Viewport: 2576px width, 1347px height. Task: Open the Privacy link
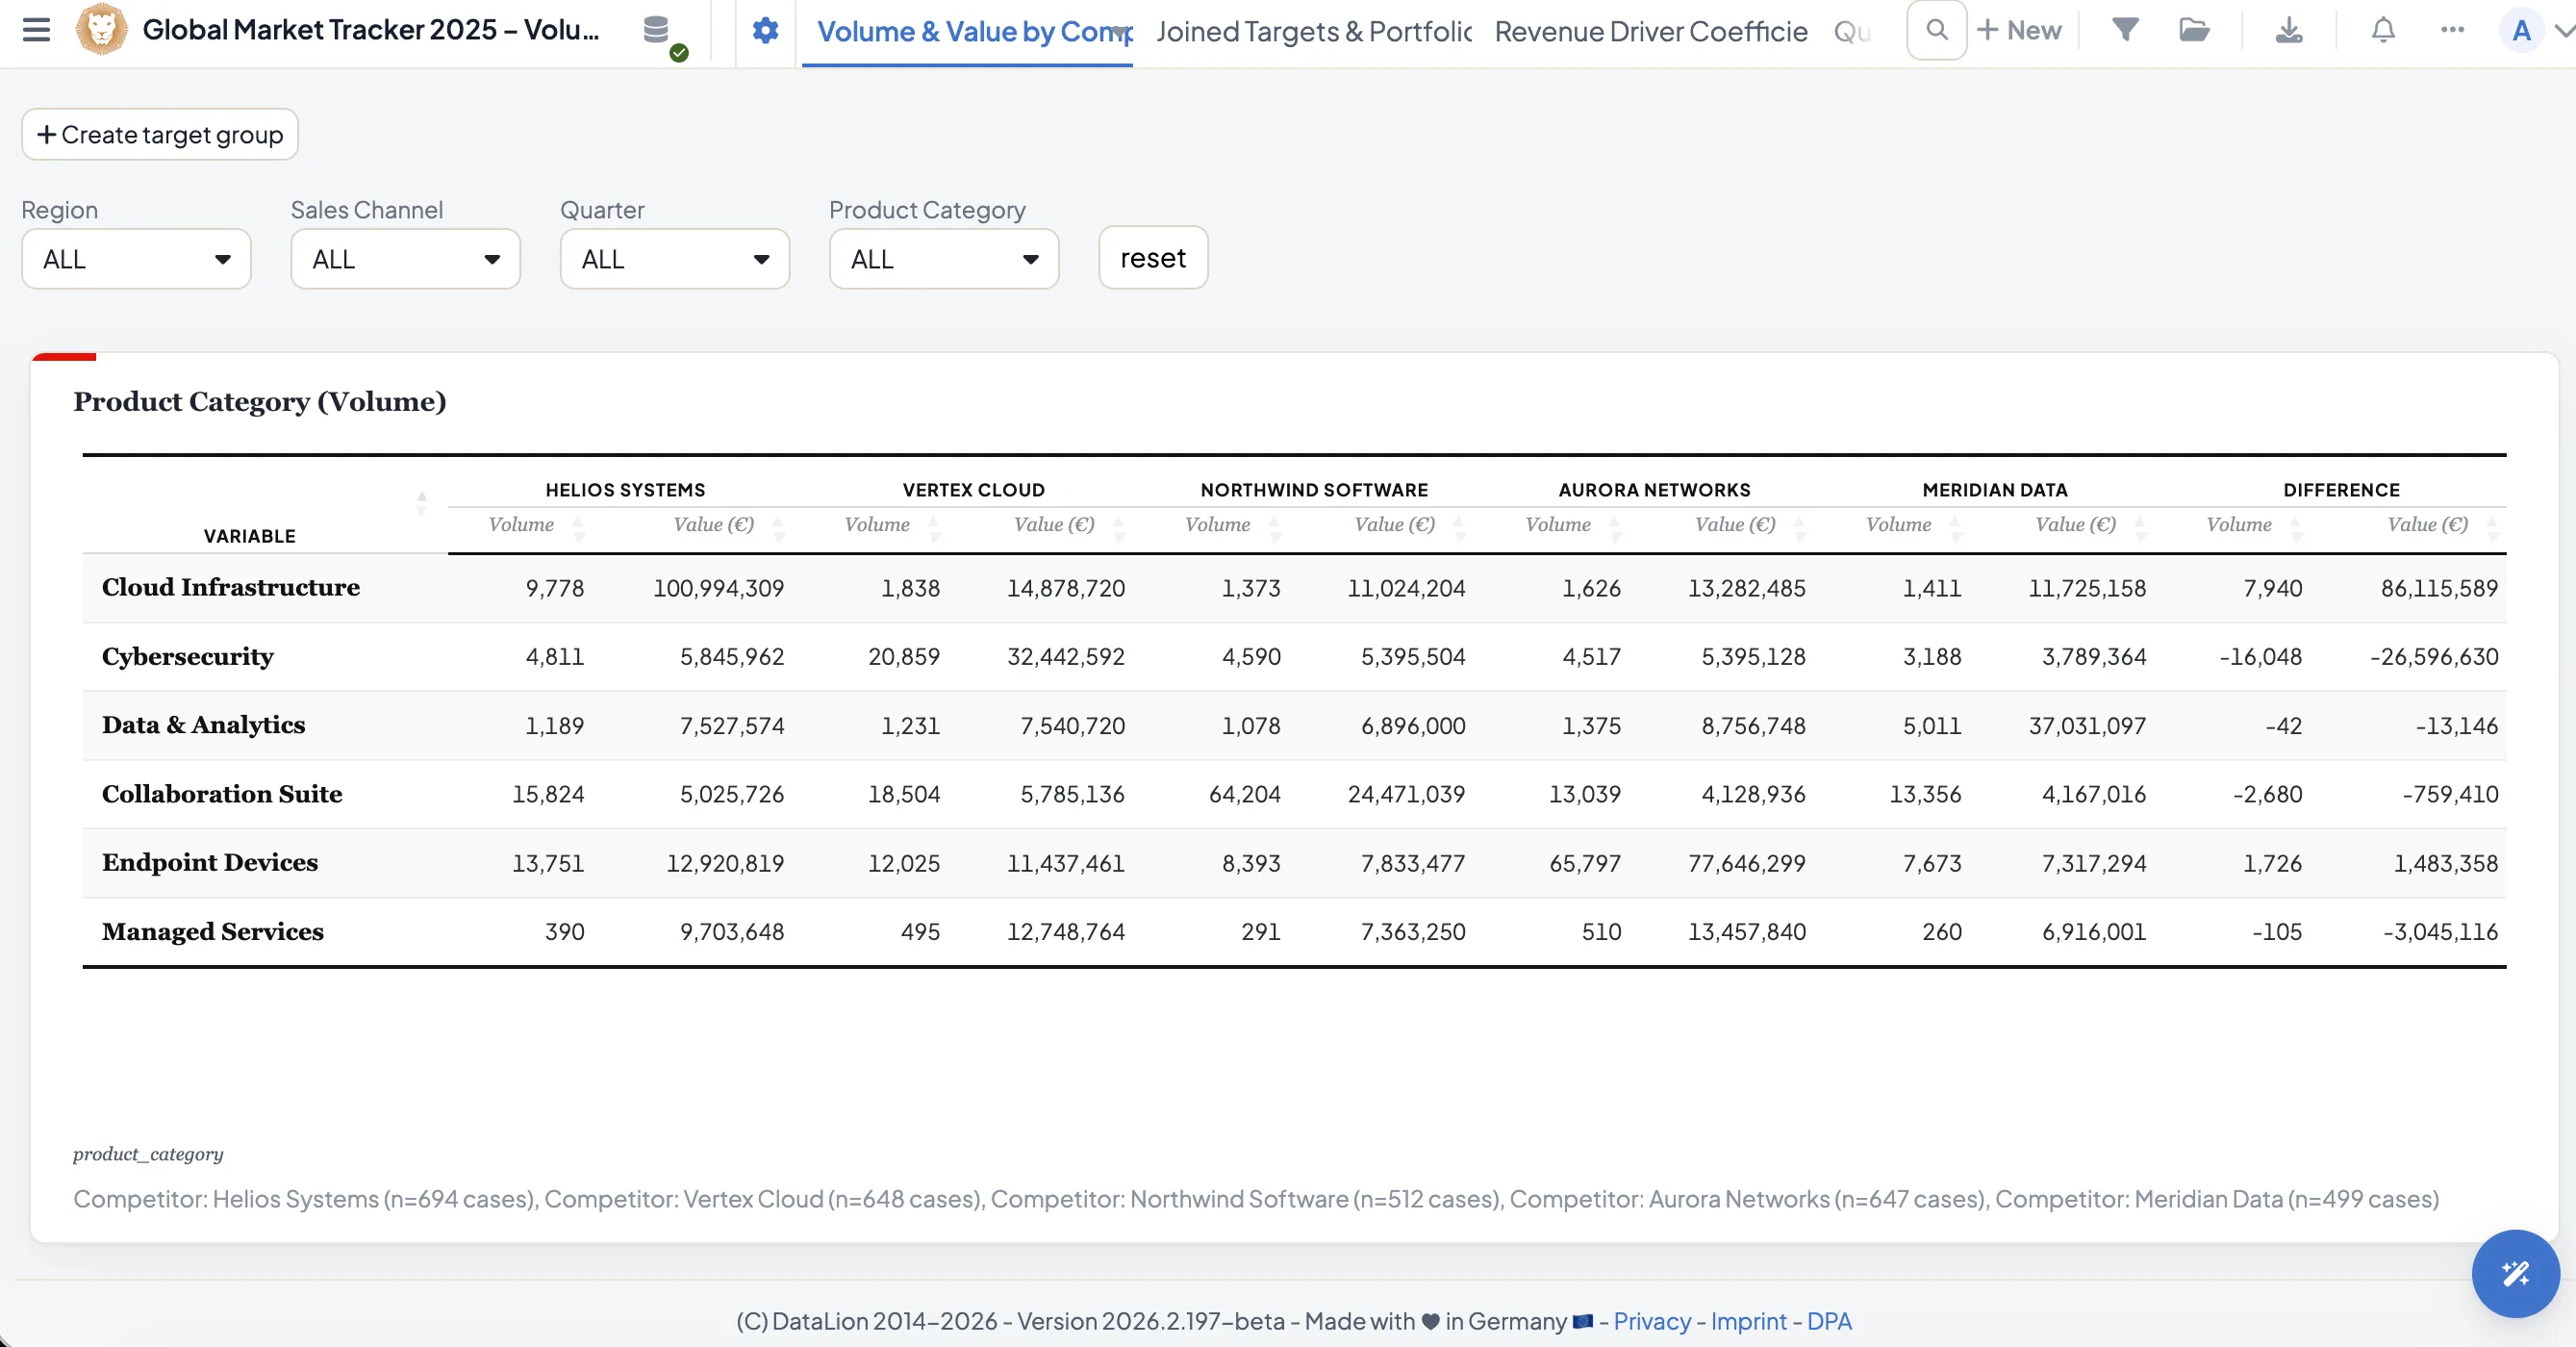click(1652, 1321)
